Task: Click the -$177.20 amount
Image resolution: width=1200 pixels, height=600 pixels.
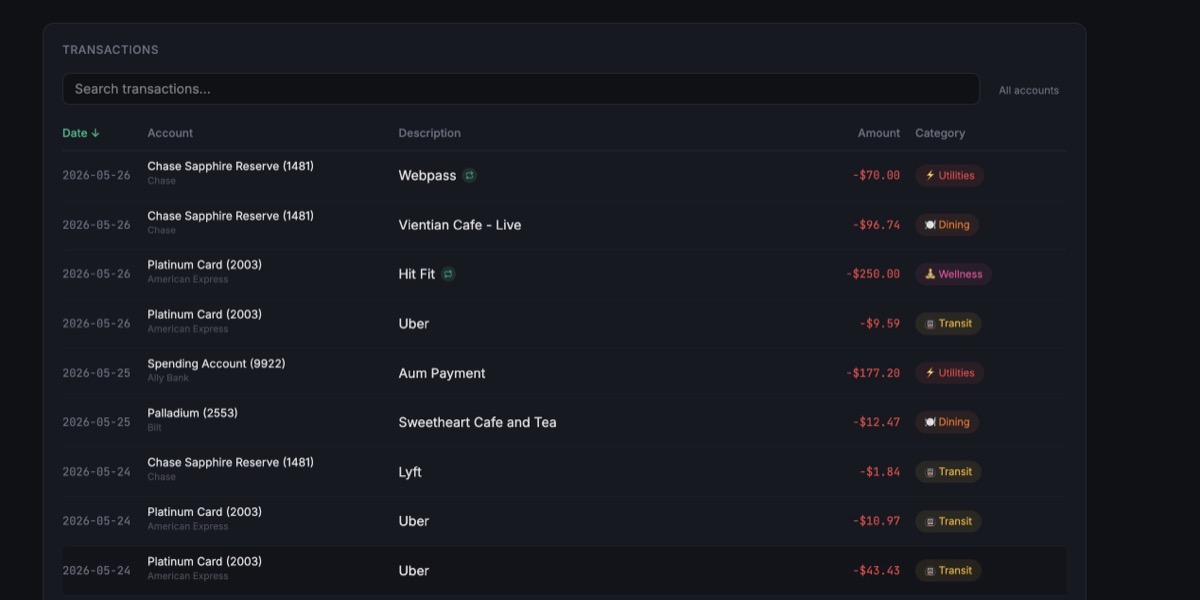Action: pyautogui.click(x=873, y=373)
